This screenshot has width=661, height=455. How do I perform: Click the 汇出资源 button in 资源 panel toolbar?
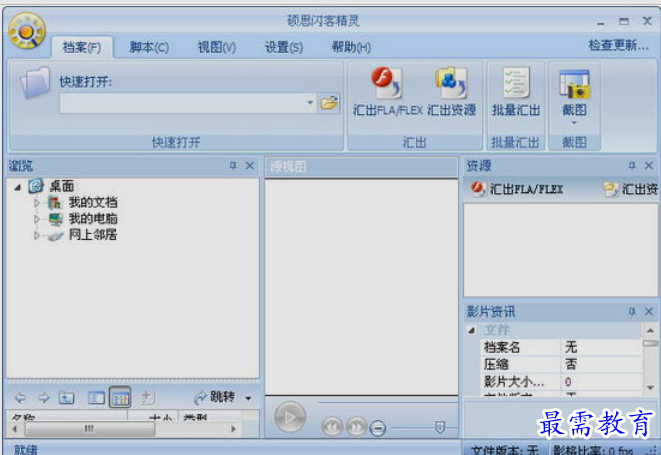pos(630,189)
